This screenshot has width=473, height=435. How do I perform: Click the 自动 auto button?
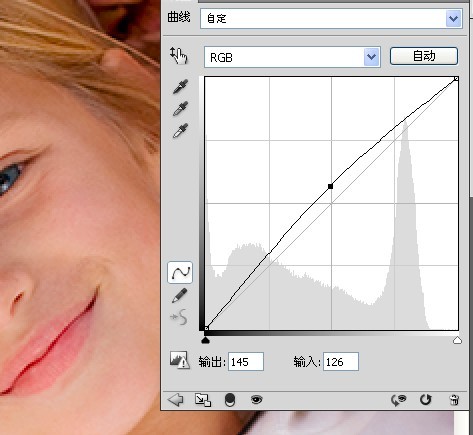[x=424, y=56]
